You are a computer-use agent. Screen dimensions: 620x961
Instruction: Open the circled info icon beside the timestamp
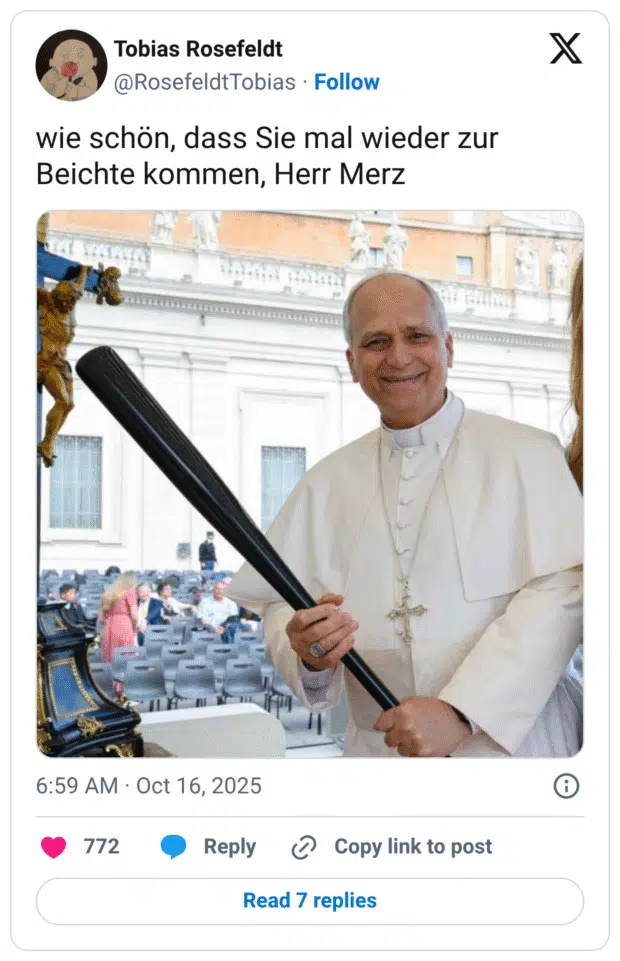(566, 786)
